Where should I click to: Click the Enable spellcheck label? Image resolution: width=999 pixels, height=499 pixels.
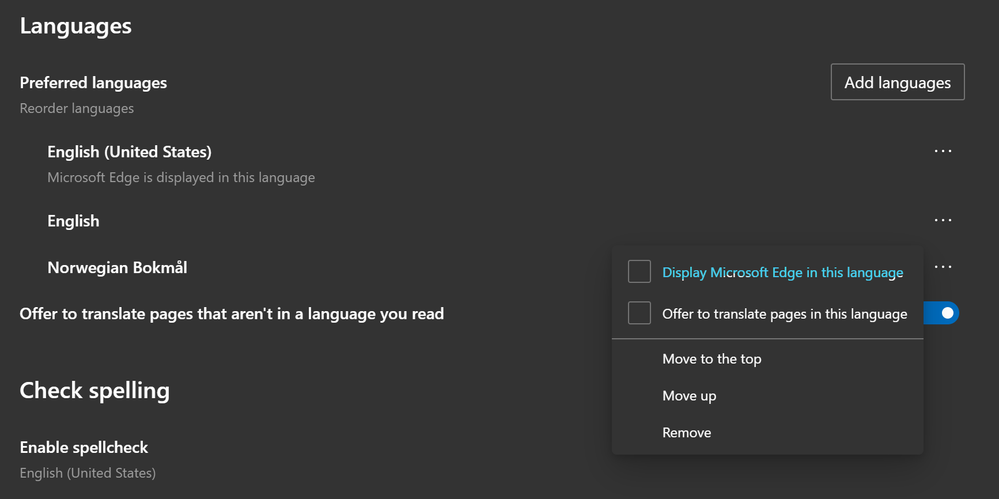tap(83, 448)
